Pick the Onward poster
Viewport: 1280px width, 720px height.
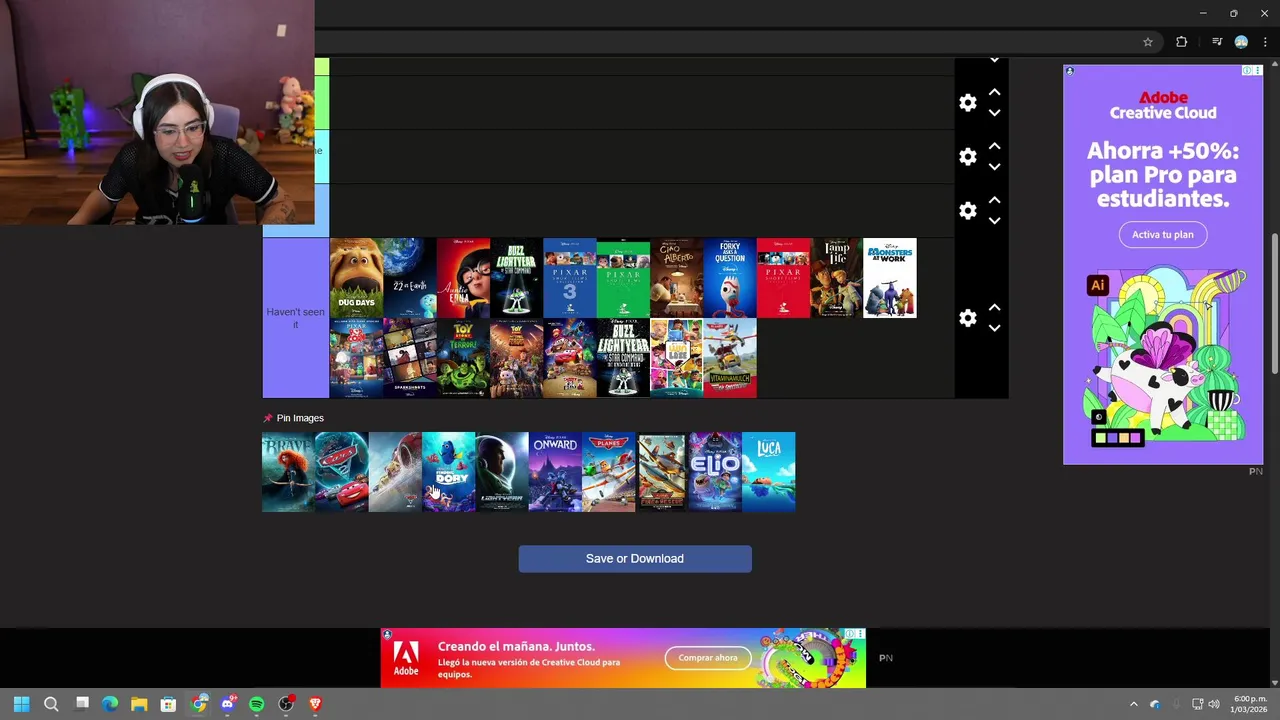(x=555, y=472)
